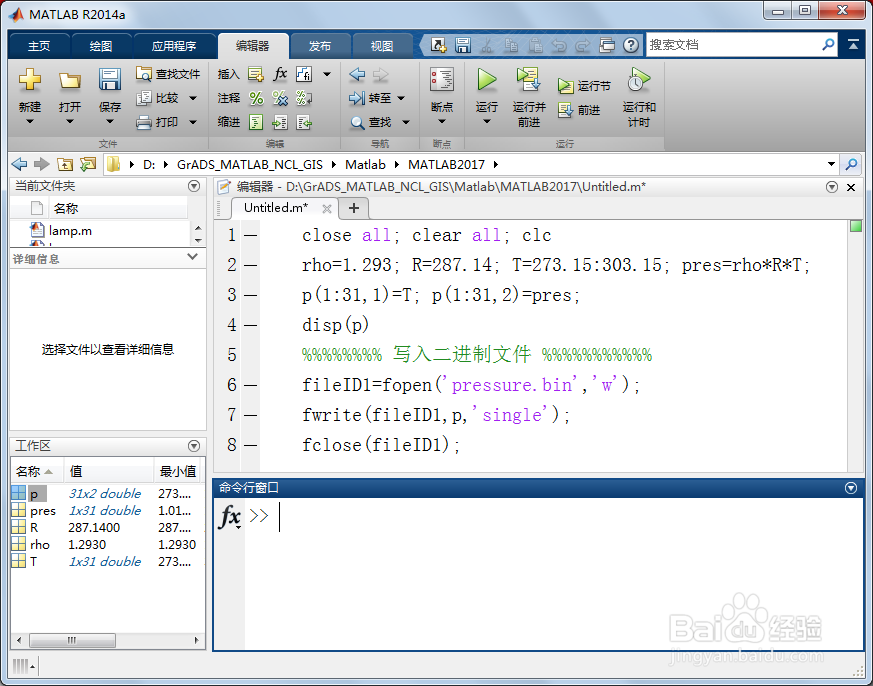Open editor panel actions dropdown
The width and height of the screenshot is (873, 686).
coord(832,187)
